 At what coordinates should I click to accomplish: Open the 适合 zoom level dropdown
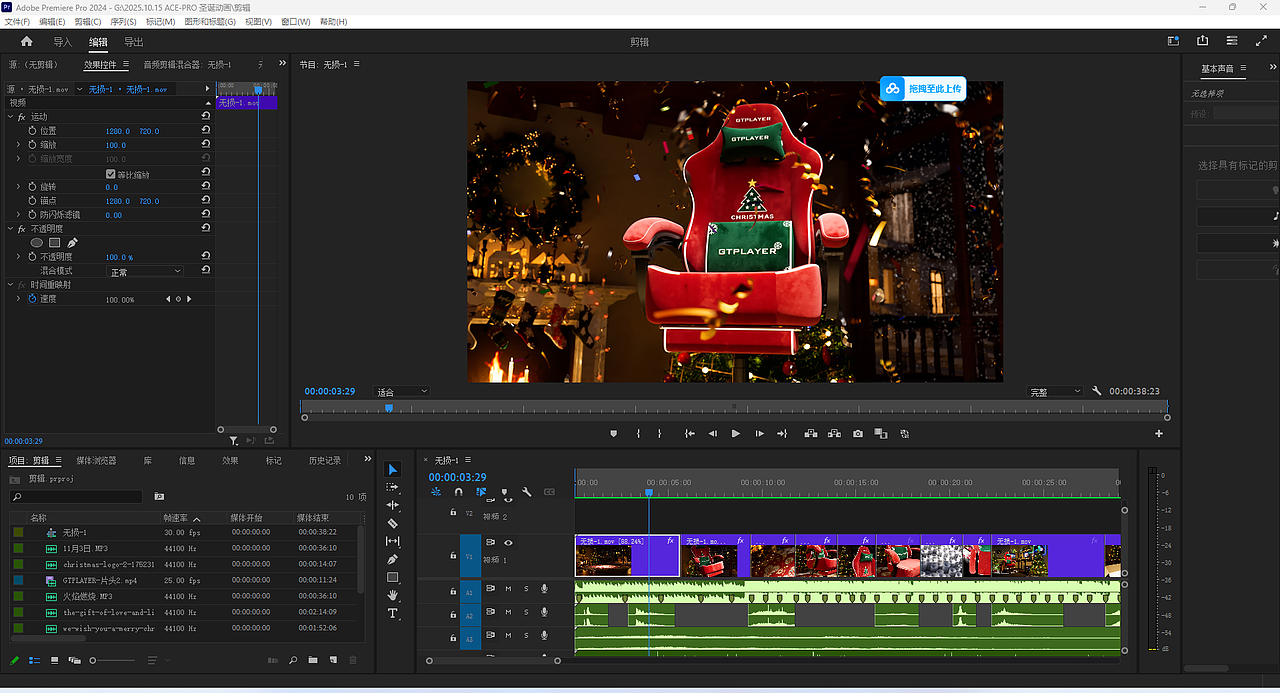(401, 391)
